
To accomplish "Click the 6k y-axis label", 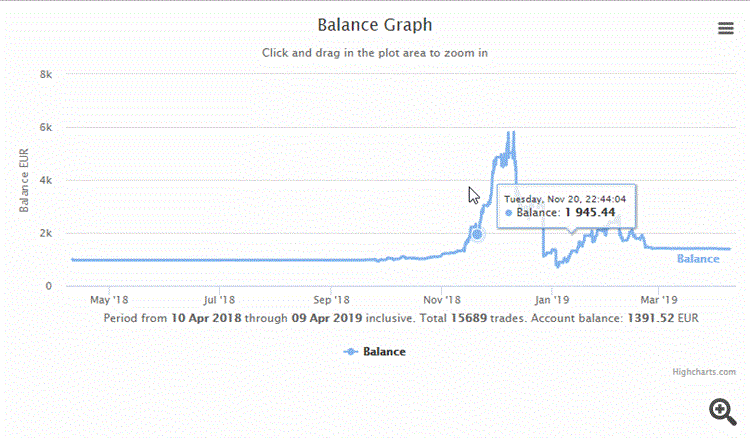I will (46, 127).
